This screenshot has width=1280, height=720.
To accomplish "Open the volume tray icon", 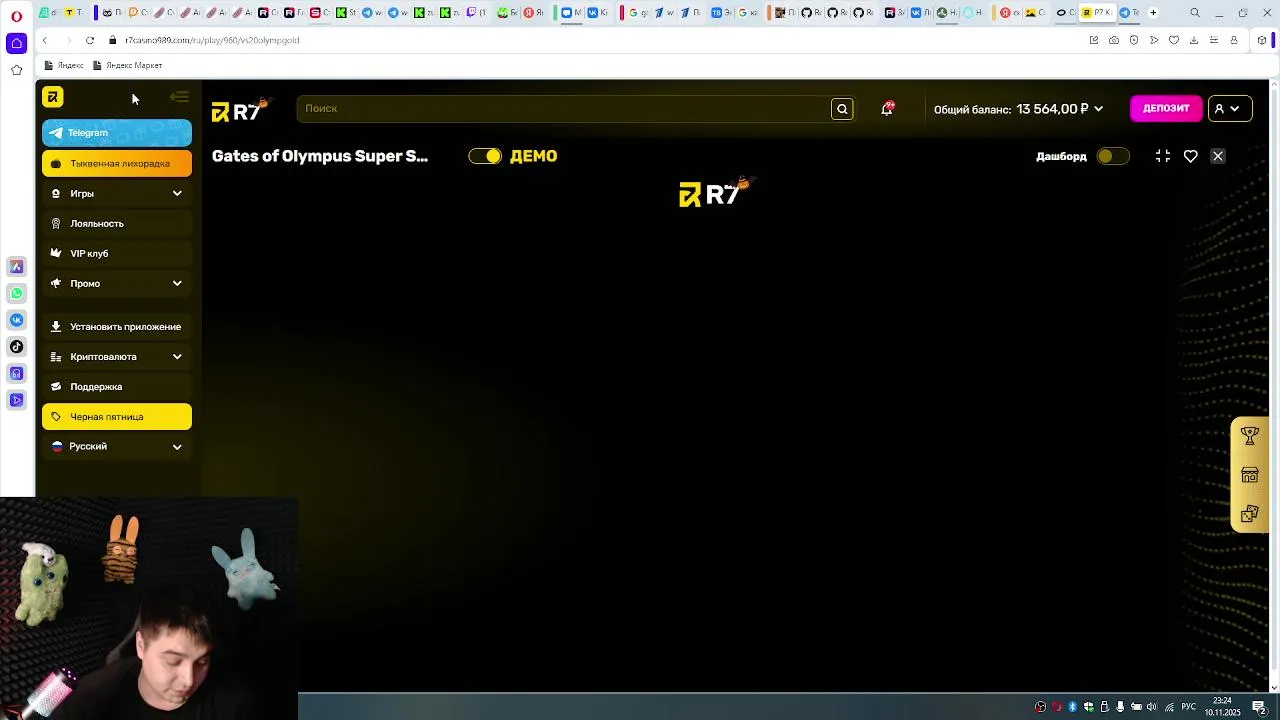I will 1152,707.
